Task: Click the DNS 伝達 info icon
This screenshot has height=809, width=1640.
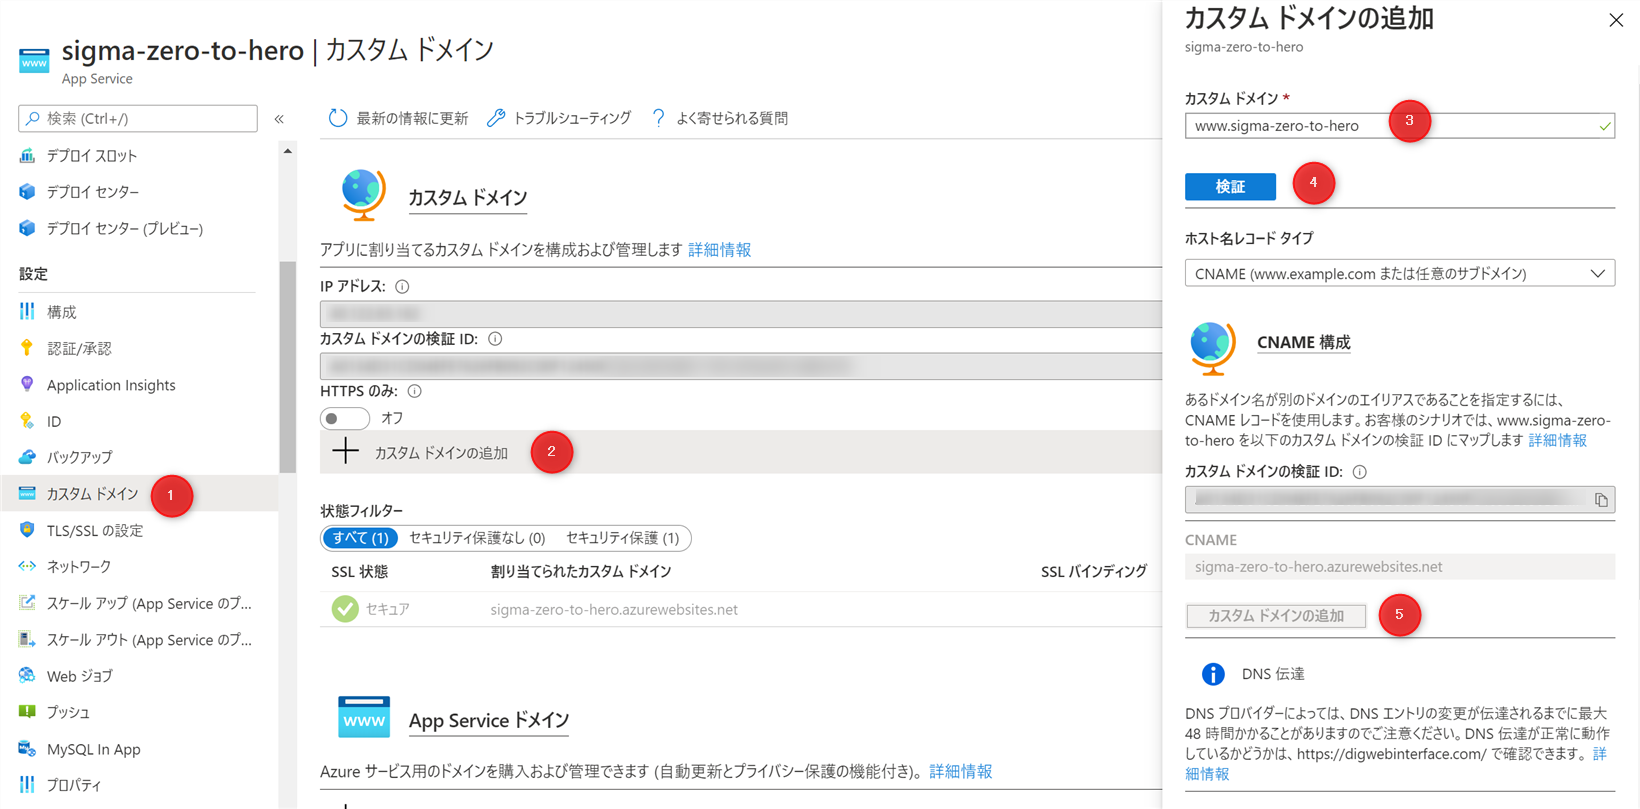Action: [x=1213, y=674]
